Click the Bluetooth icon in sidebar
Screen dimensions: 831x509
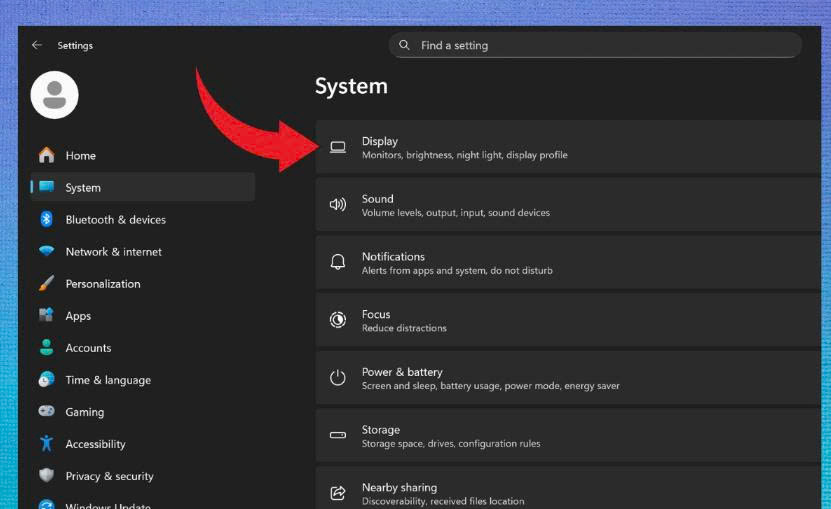47,219
